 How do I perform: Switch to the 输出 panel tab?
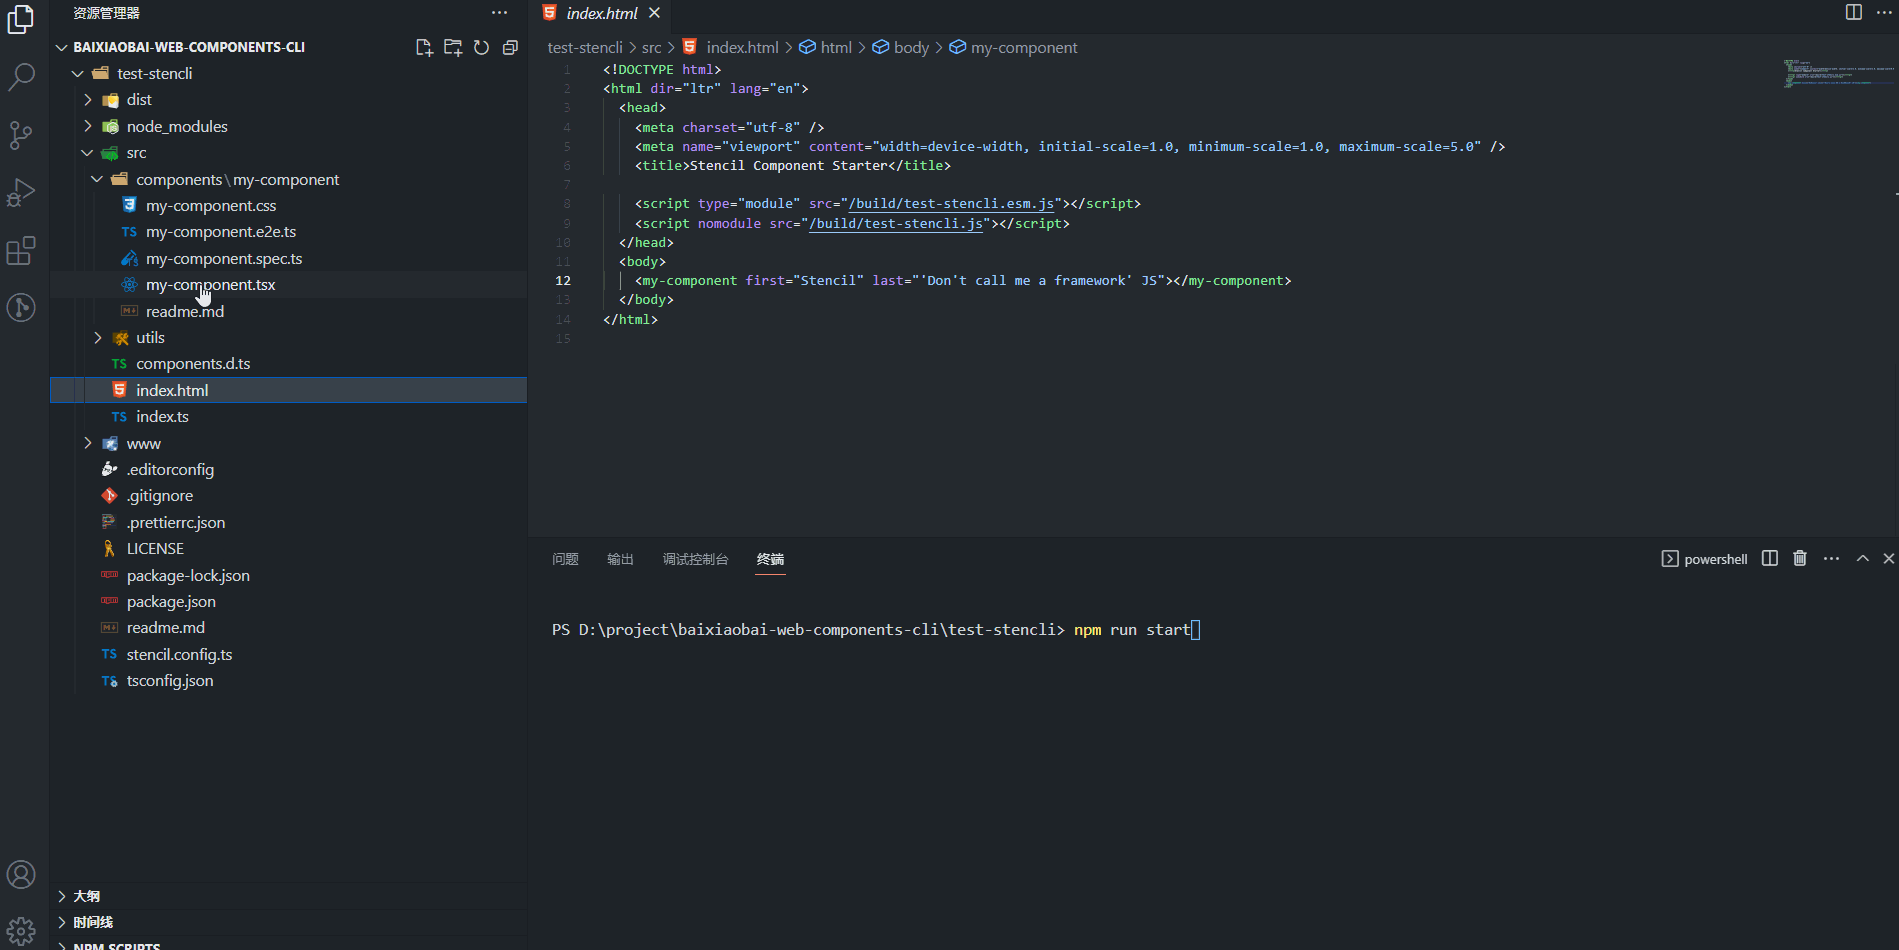tap(620, 559)
